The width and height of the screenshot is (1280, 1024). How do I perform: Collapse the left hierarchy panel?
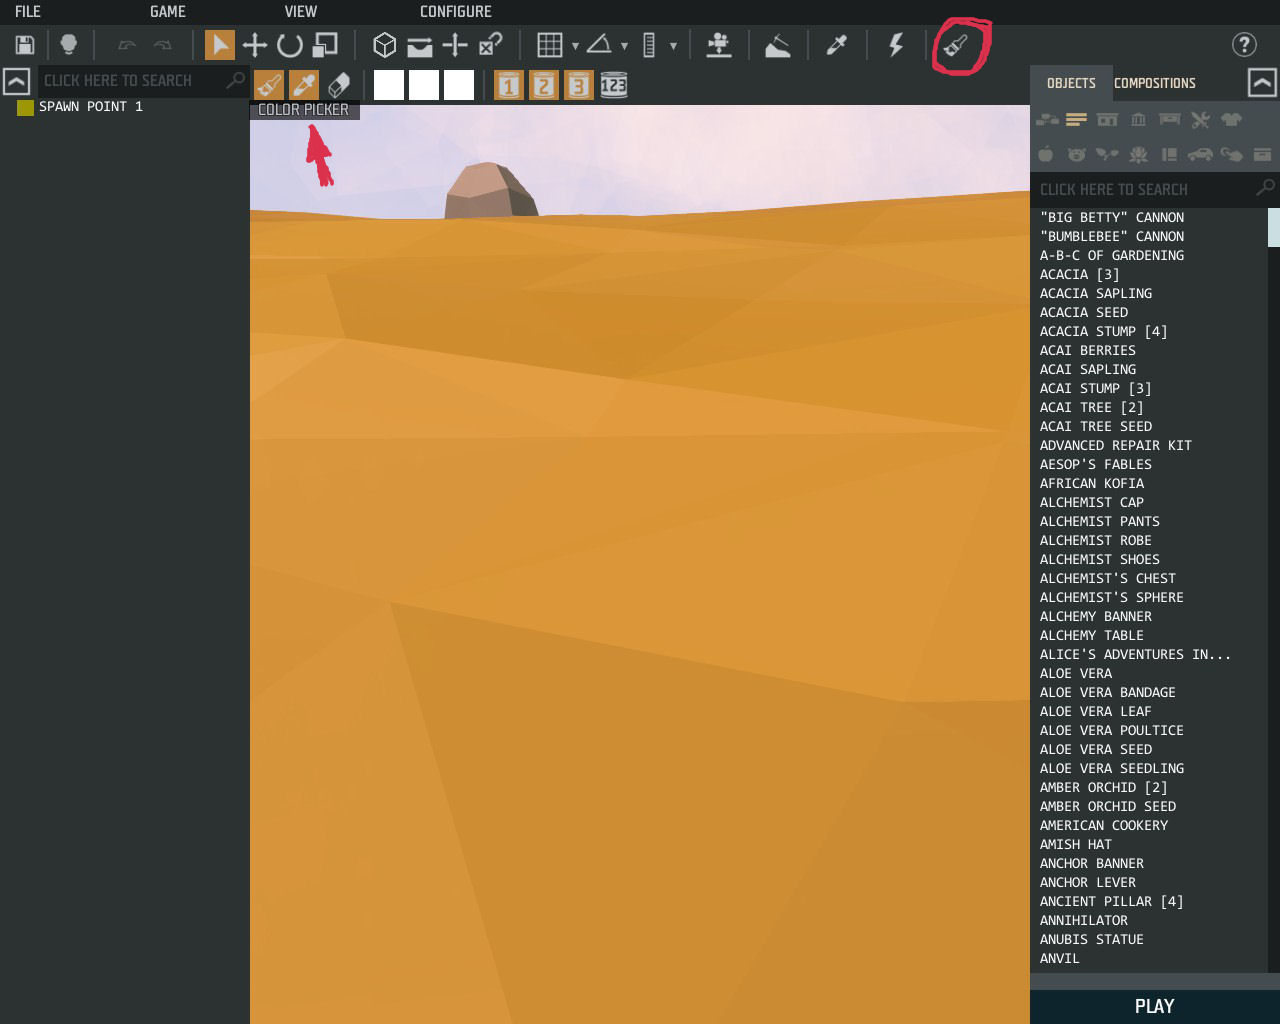[x=17, y=82]
